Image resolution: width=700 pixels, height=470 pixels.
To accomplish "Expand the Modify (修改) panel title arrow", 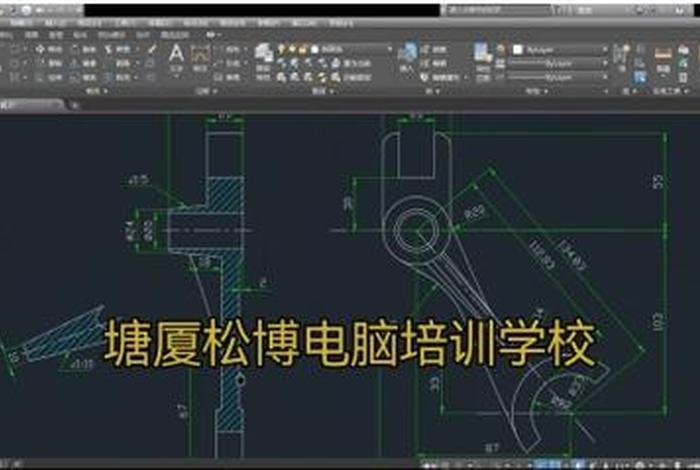I will point(106,91).
